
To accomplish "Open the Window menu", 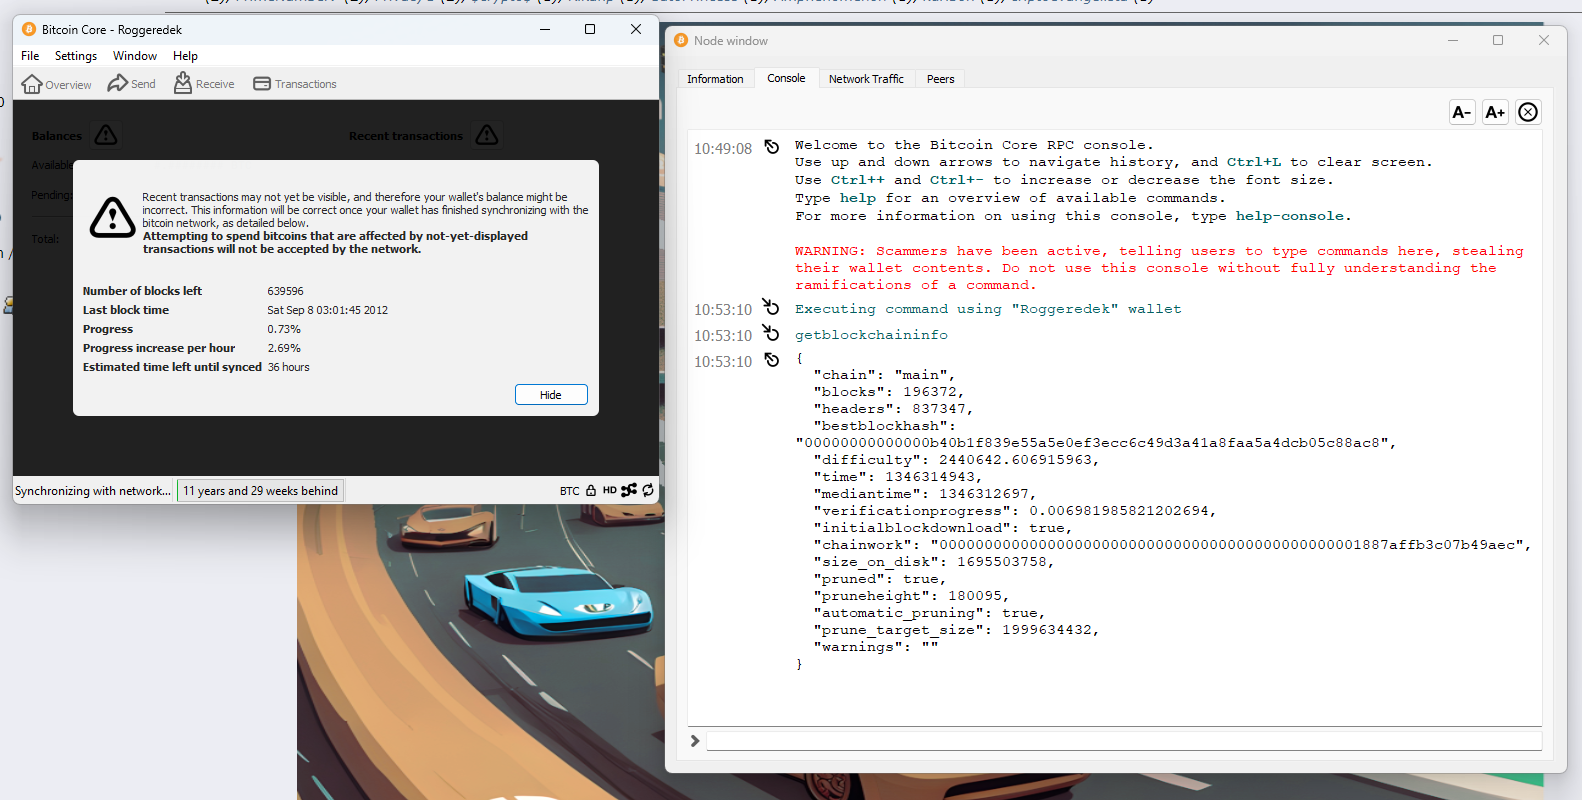I will pos(135,56).
